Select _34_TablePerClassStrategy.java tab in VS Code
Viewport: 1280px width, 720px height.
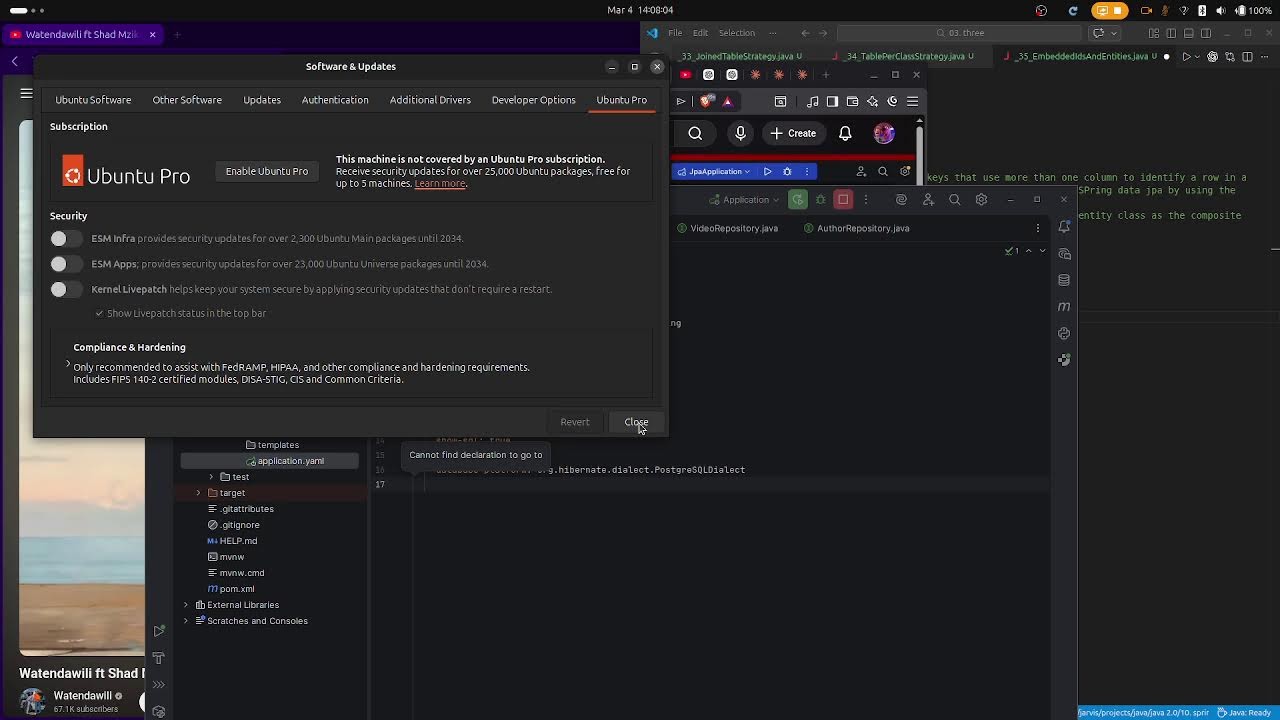(905, 57)
